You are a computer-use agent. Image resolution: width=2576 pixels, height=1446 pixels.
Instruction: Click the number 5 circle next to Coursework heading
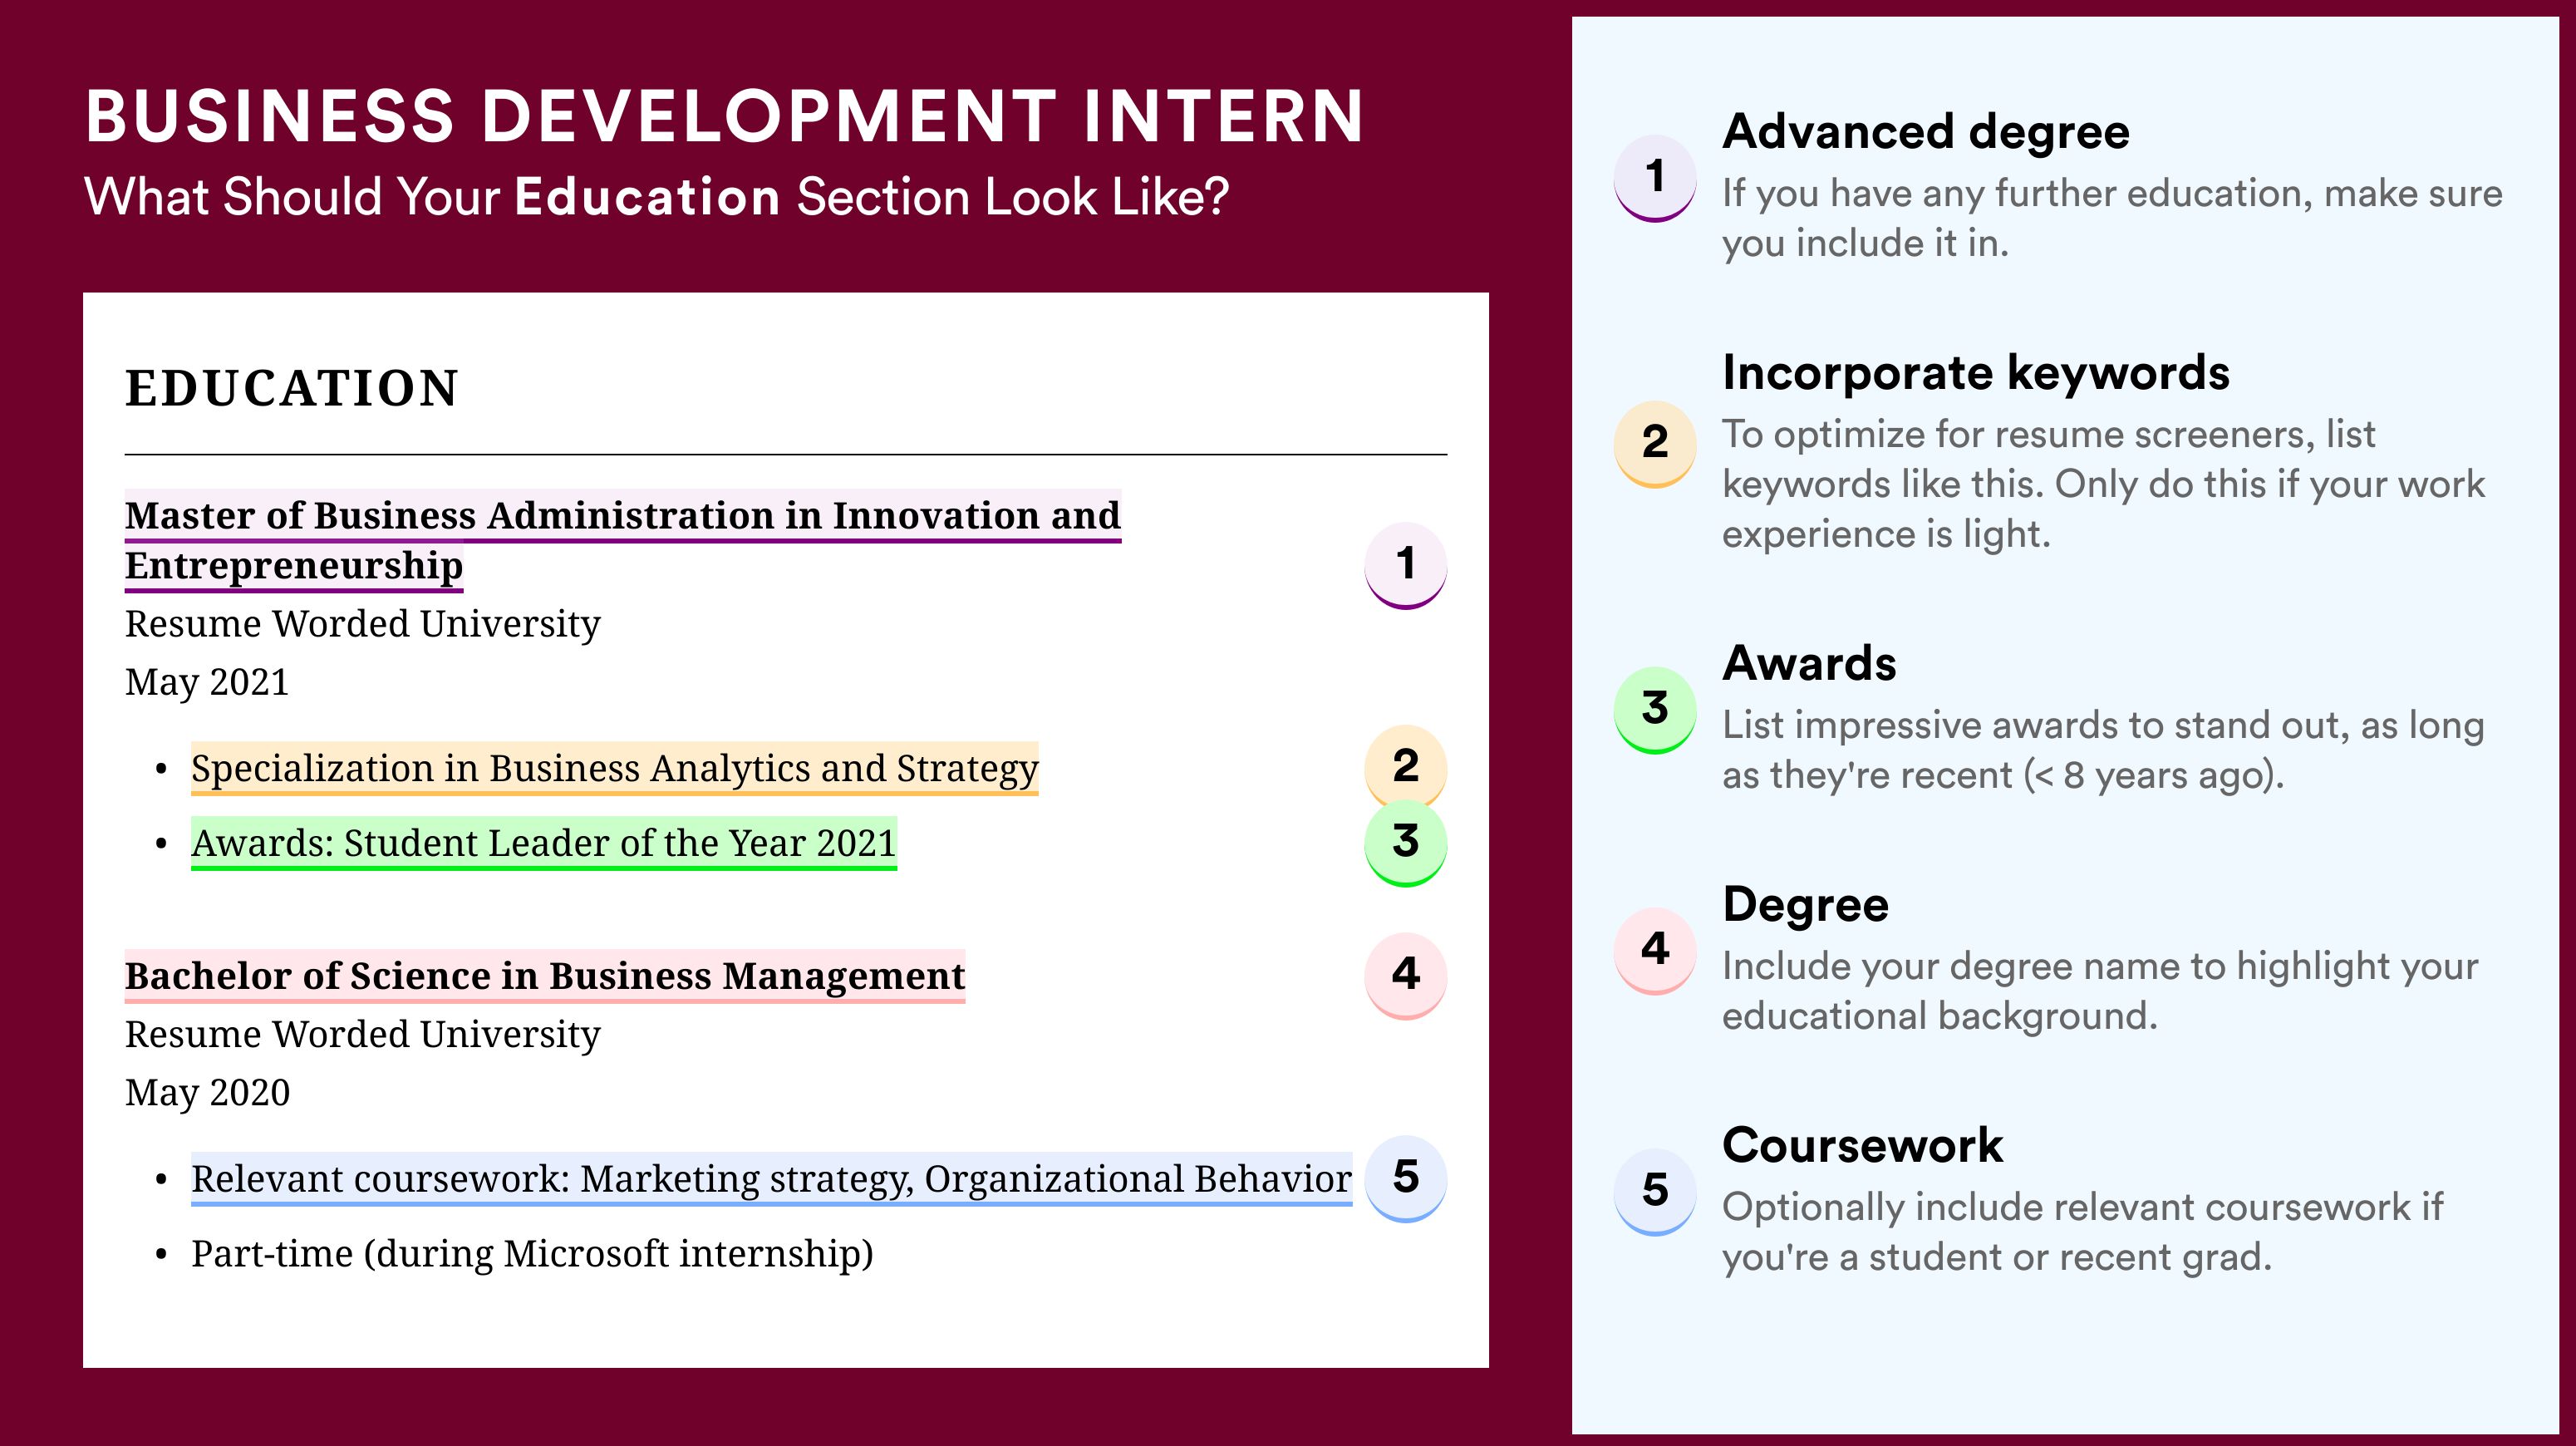pos(1655,1192)
